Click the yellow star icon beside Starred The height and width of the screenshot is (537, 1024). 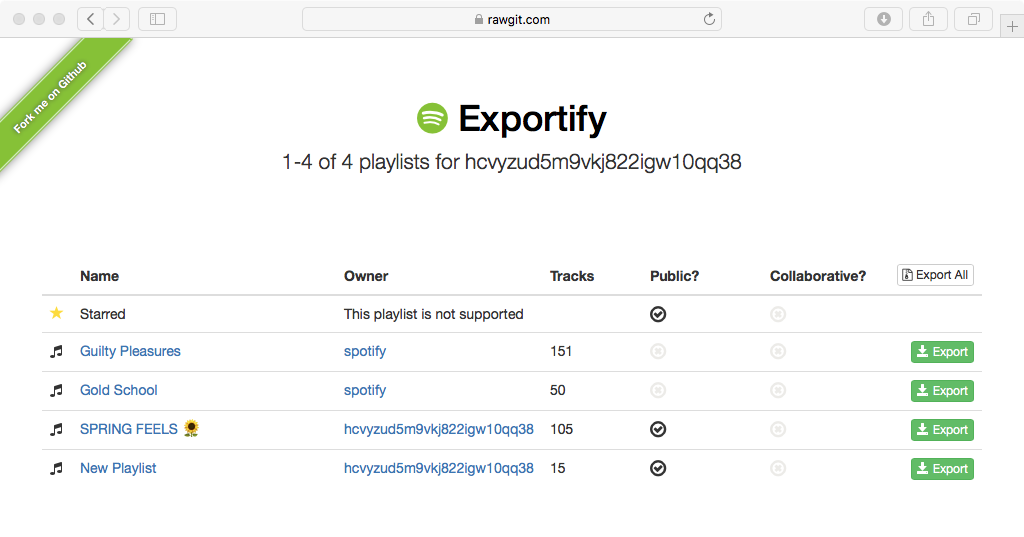(57, 313)
